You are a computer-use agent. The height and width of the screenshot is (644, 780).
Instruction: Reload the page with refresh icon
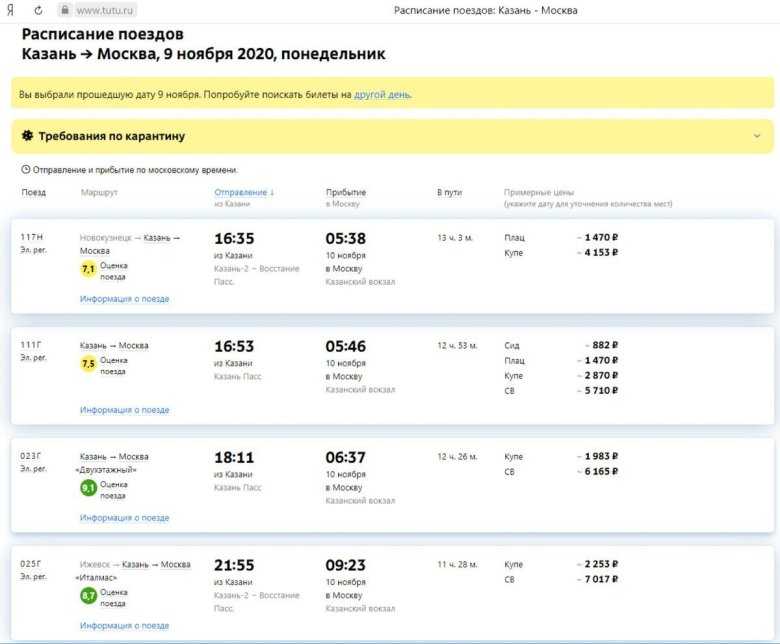pos(38,10)
